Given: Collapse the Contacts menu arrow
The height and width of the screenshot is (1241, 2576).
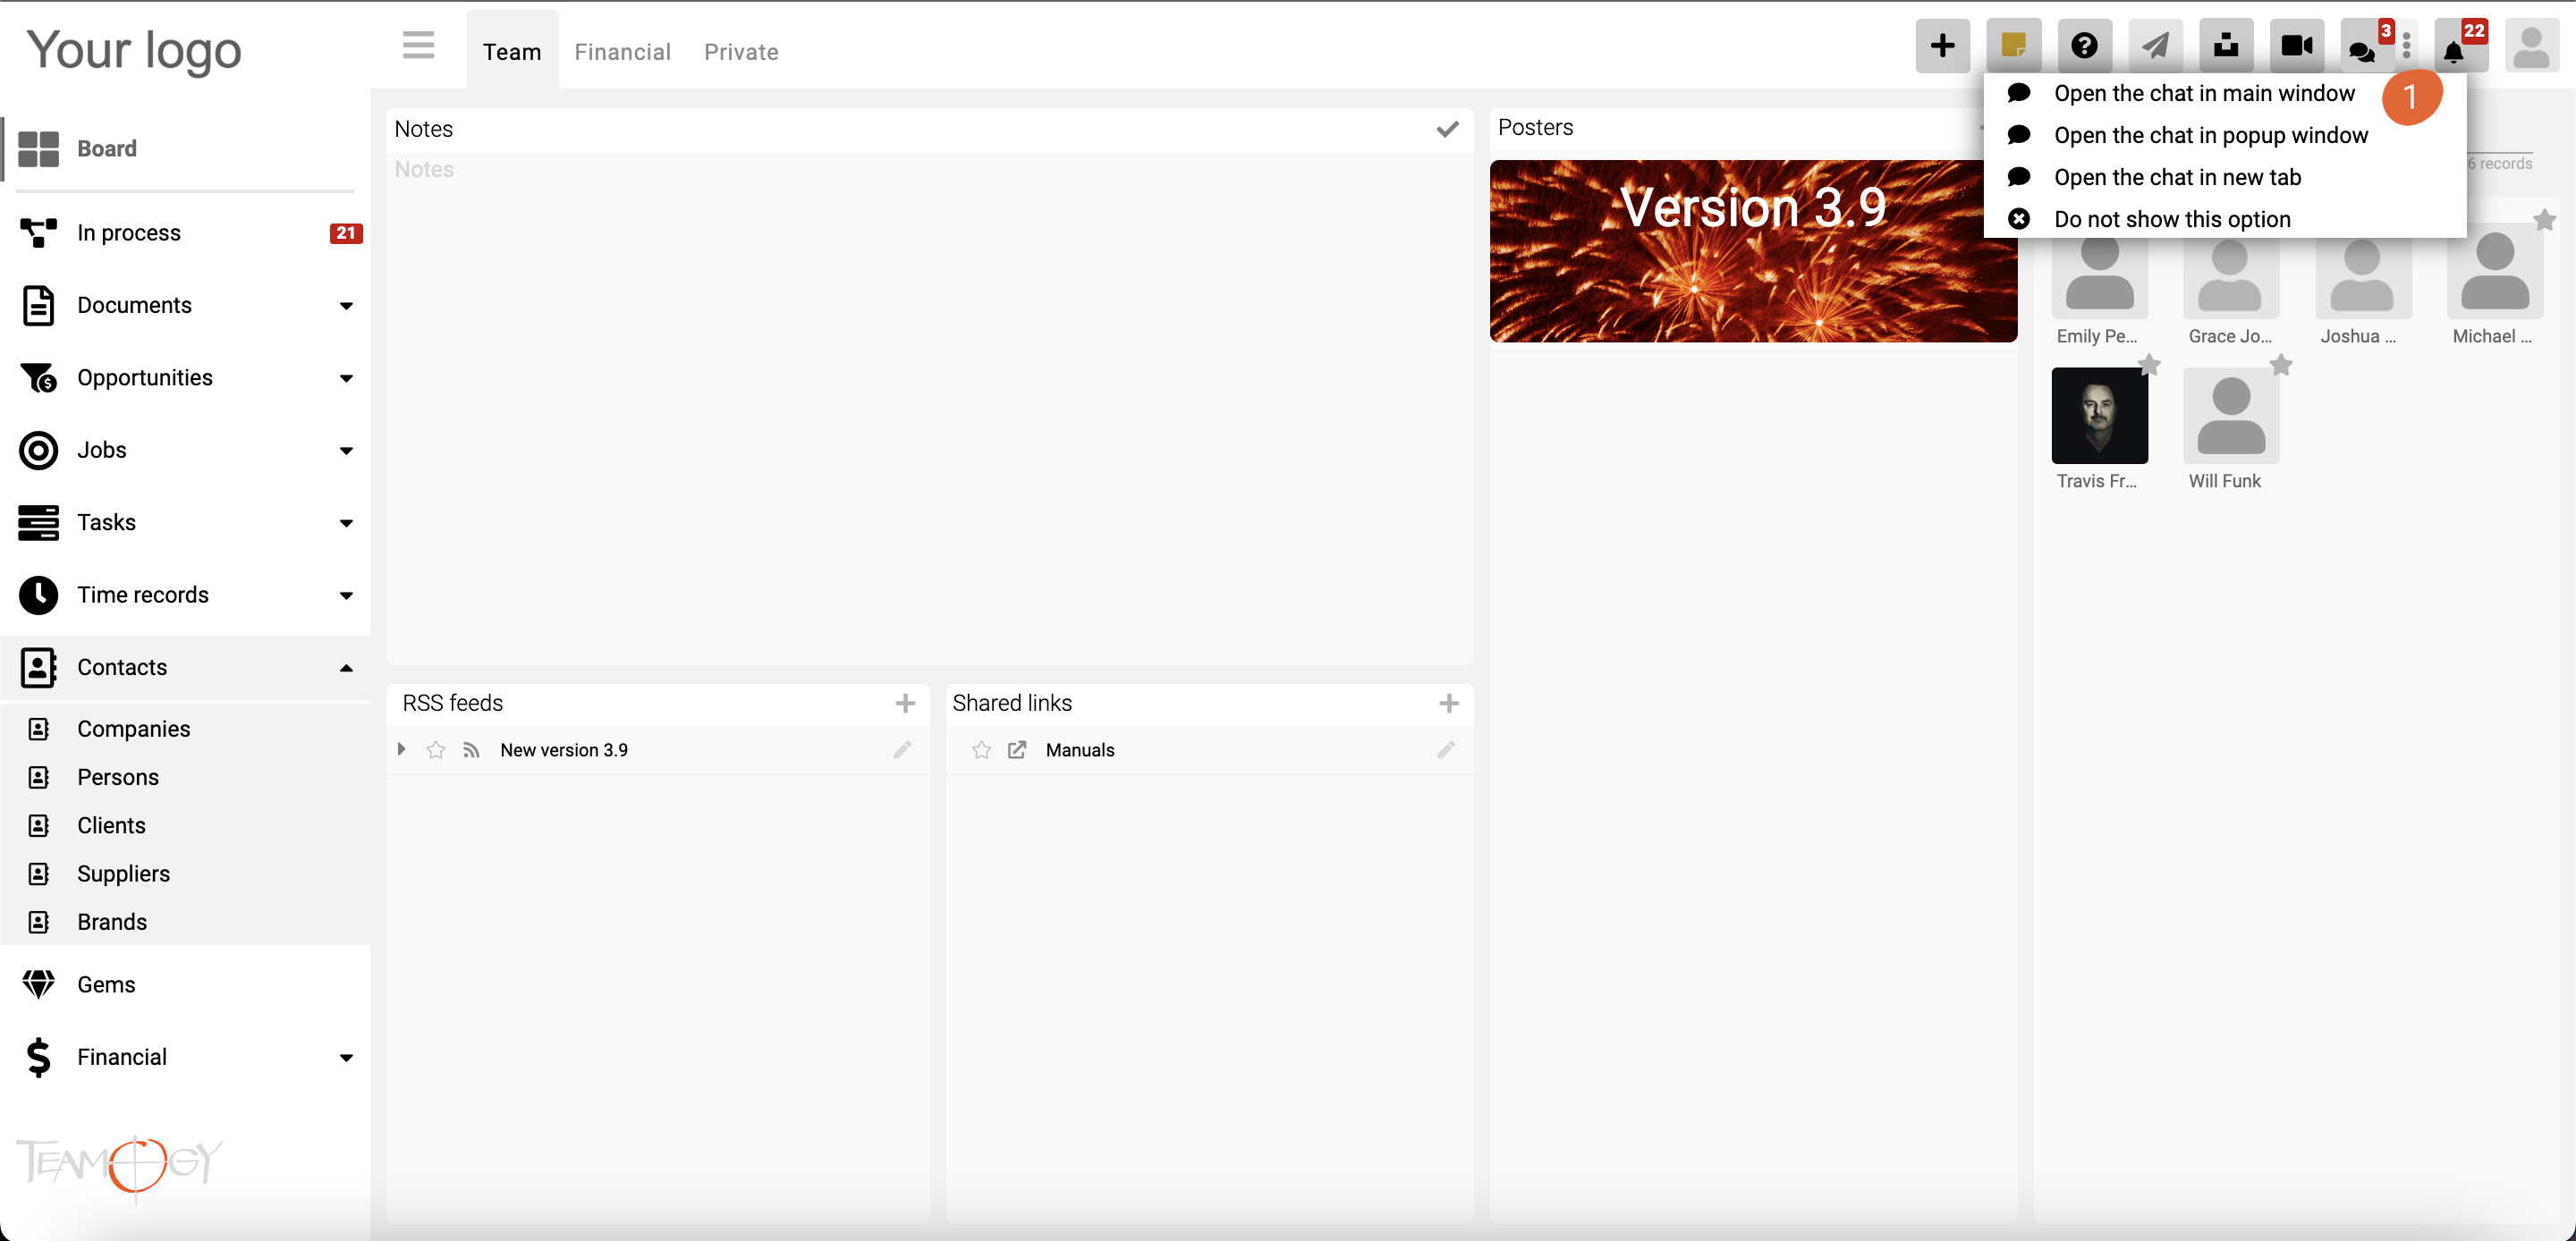Looking at the screenshot, I should tap(346, 668).
